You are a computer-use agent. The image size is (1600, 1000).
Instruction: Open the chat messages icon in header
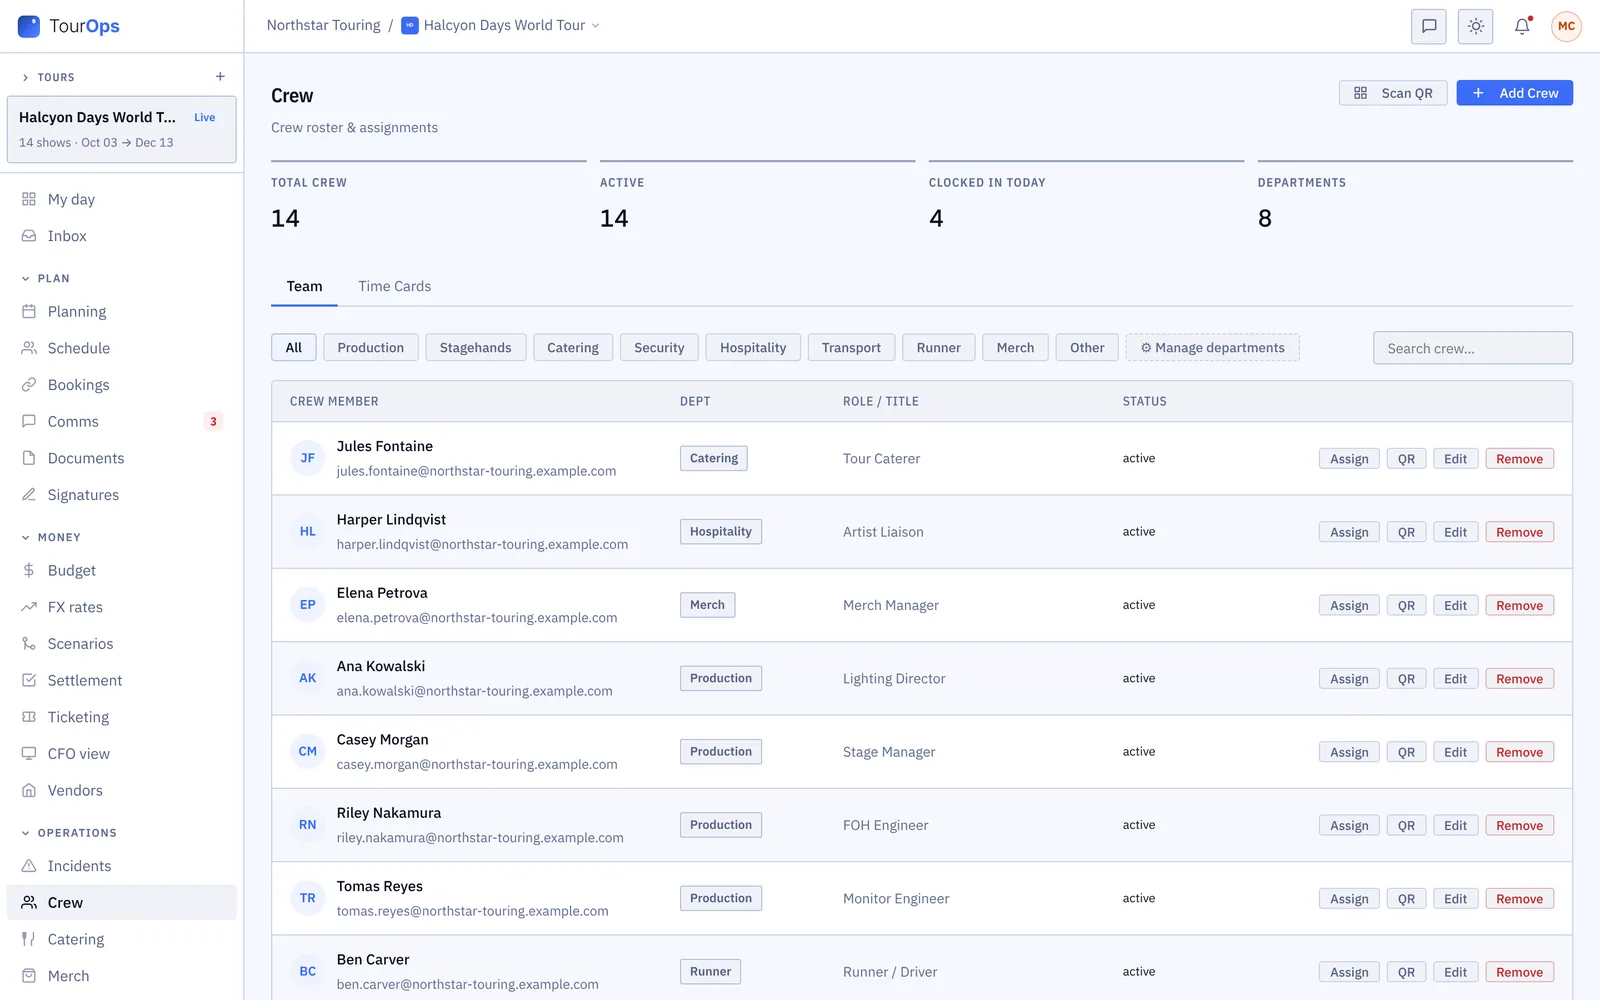pyautogui.click(x=1429, y=26)
